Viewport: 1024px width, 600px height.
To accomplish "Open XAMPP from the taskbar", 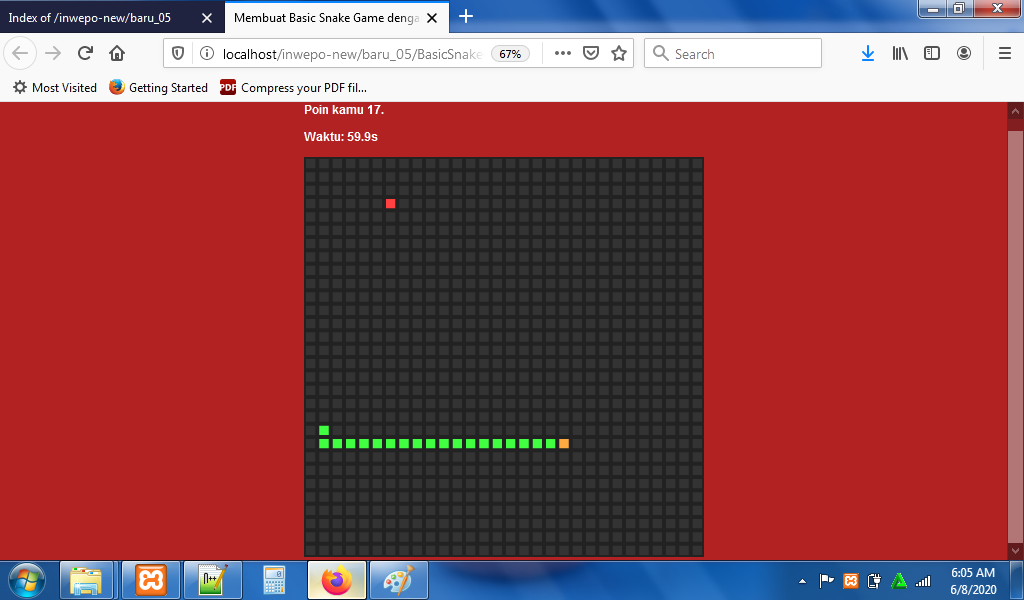I will [x=151, y=580].
